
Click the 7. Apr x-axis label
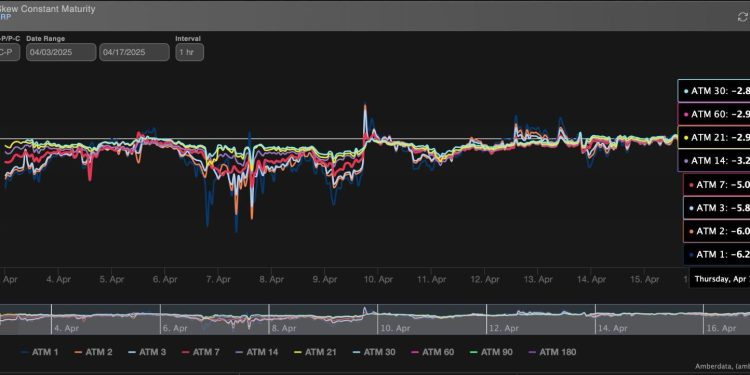[x=218, y=279]
